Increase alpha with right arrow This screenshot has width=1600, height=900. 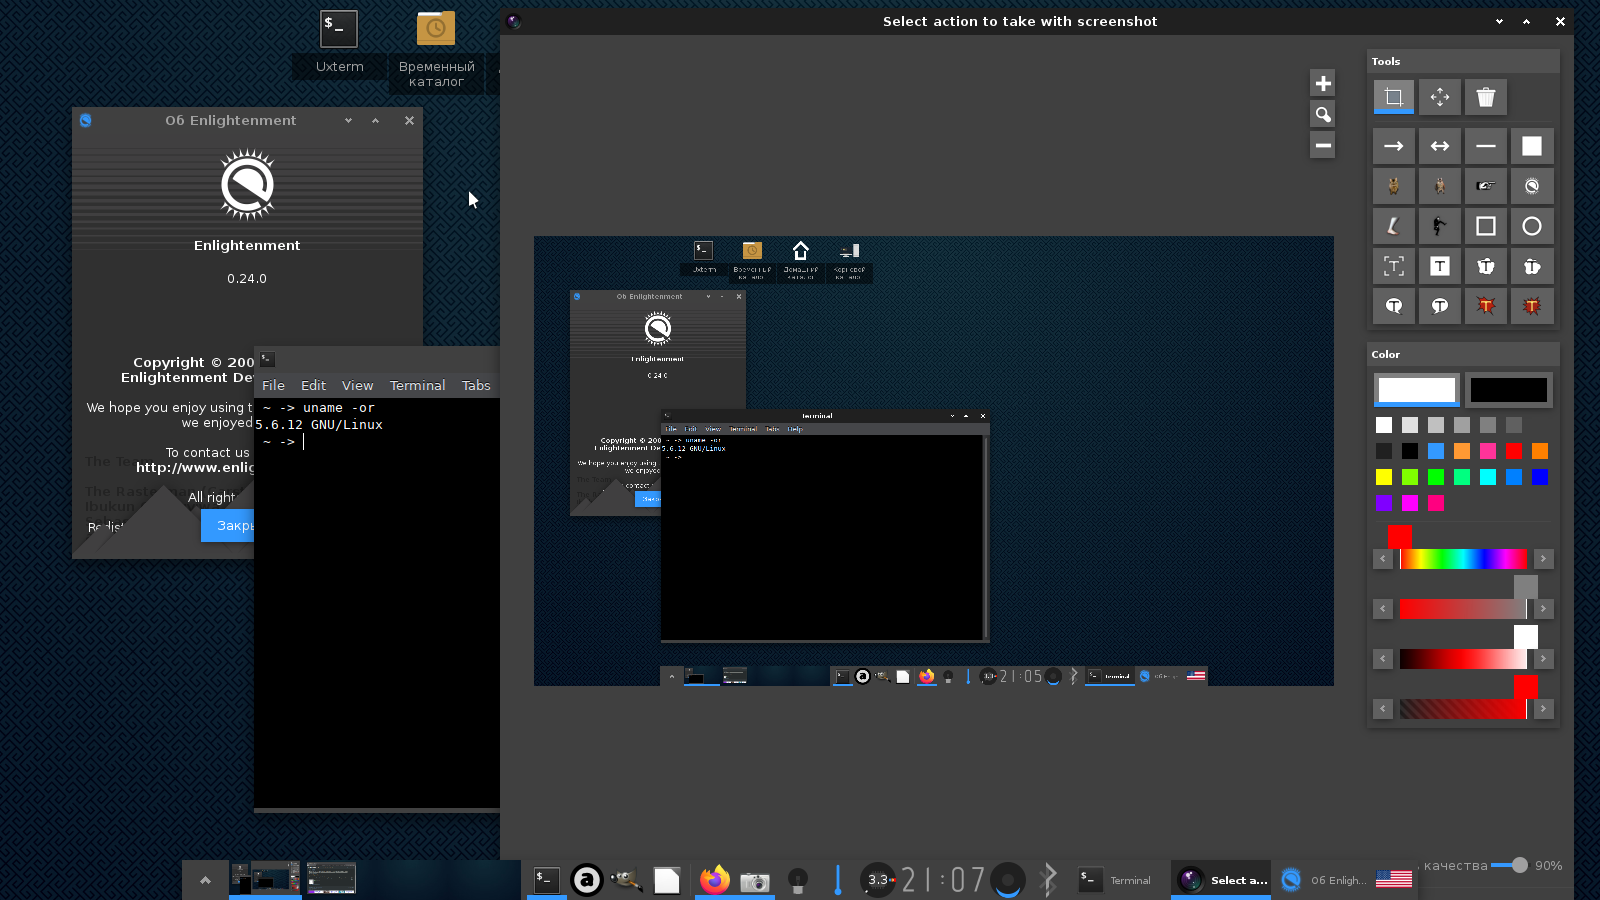pos(1543,709)
